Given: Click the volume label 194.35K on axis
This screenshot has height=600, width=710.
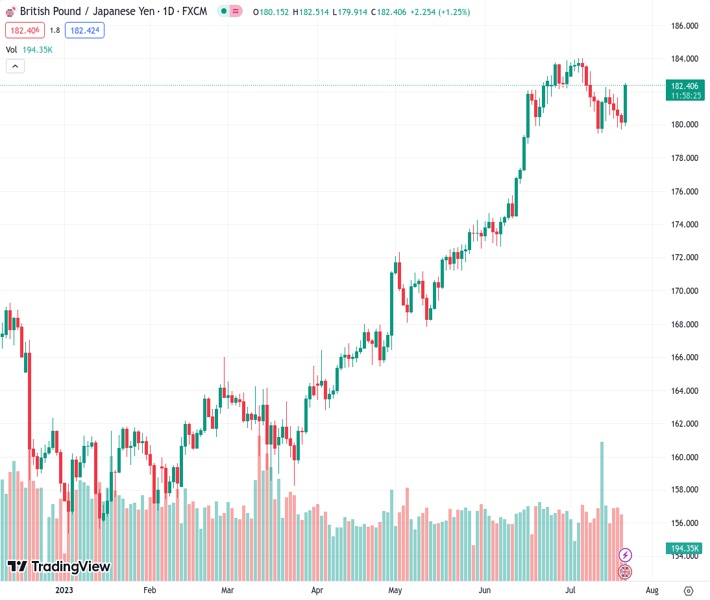Looking at the screenshot, I should tap(684, 548).
